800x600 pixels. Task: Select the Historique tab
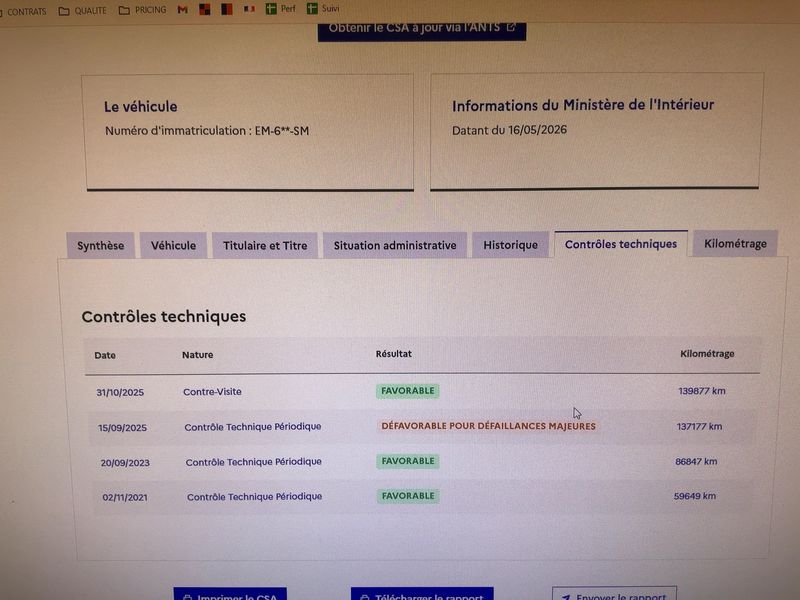click(510, 244)
